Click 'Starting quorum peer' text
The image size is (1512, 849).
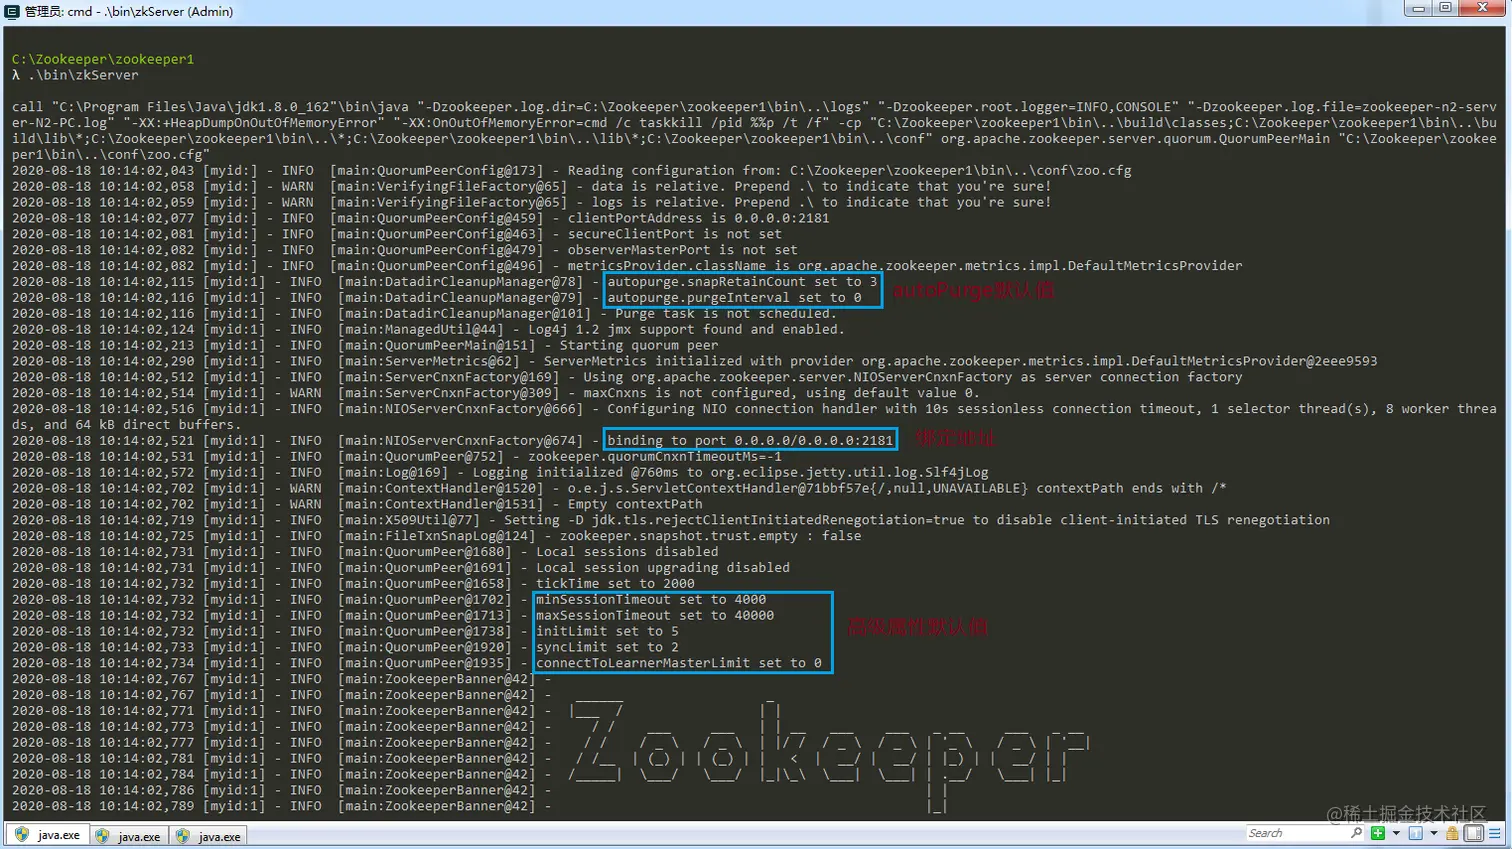pyautogui.click(x=639, y=345)
